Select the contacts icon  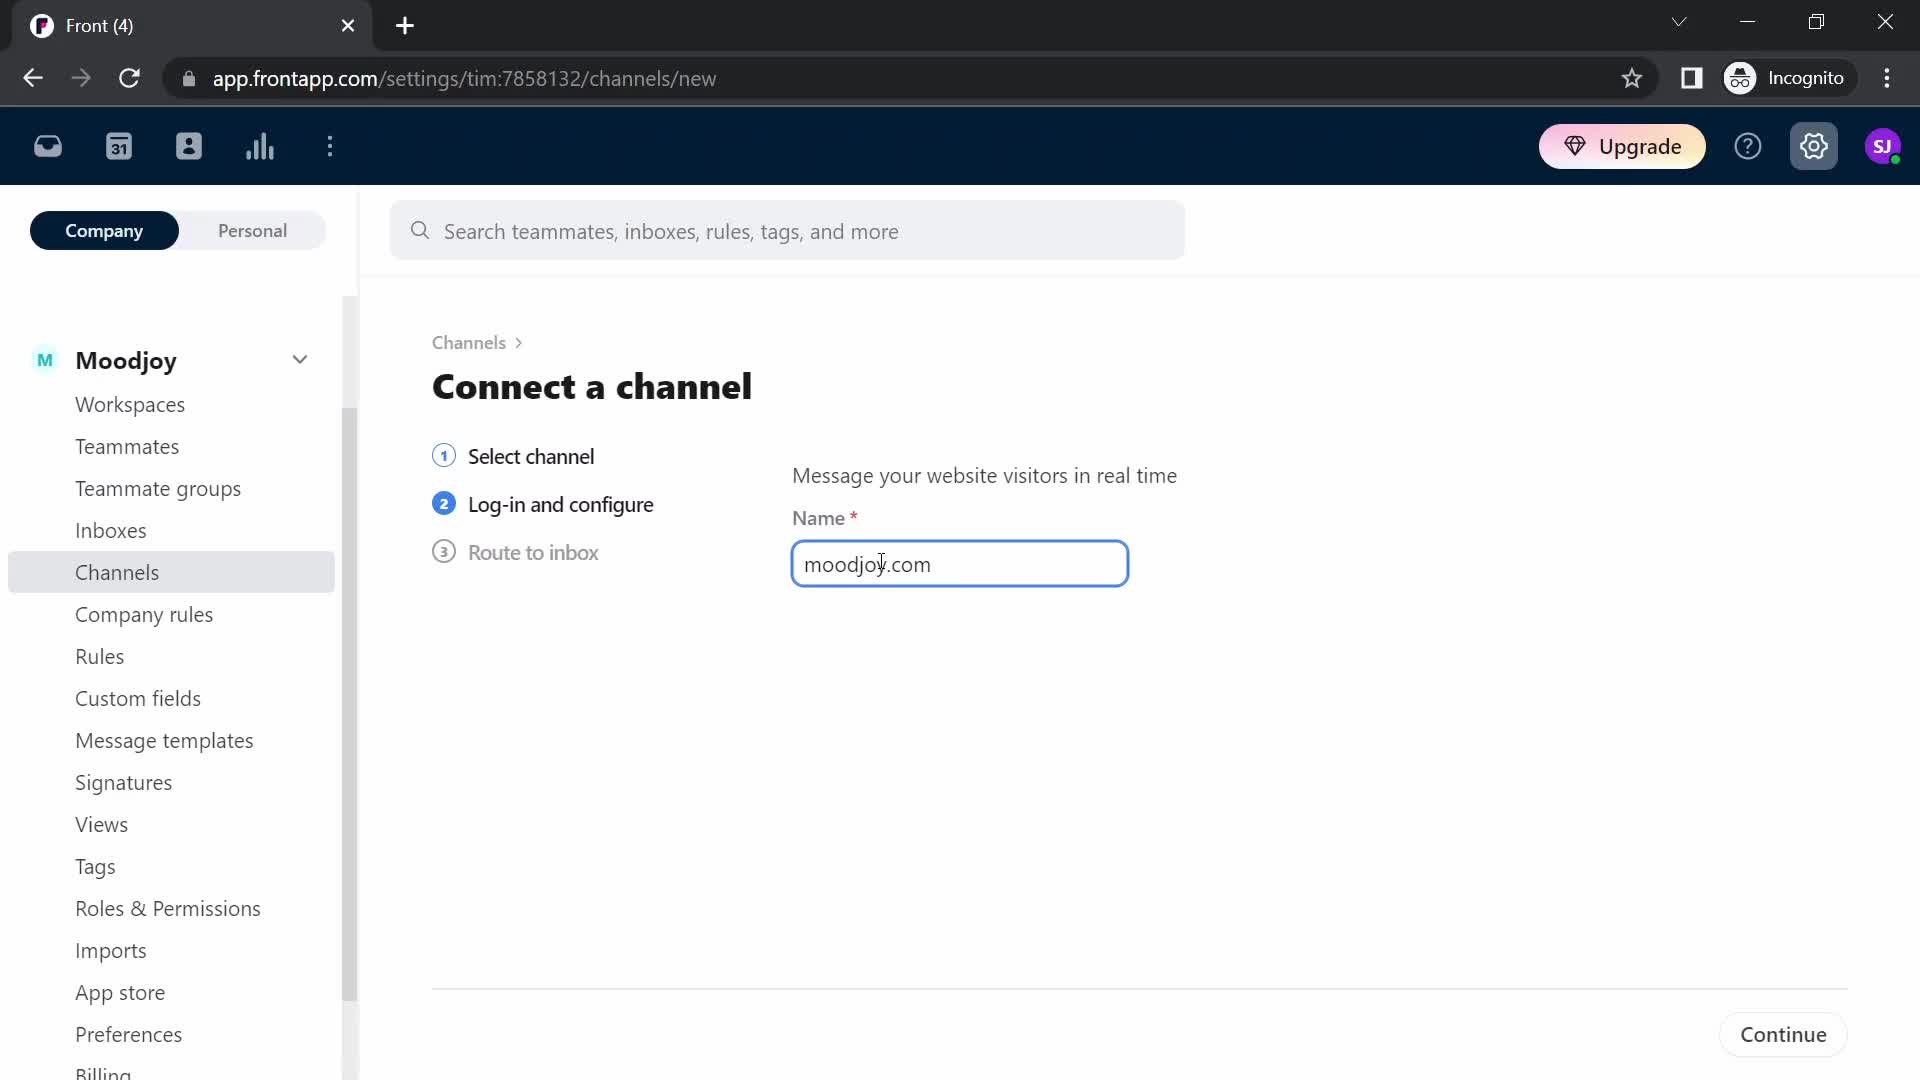coord(189,146)
